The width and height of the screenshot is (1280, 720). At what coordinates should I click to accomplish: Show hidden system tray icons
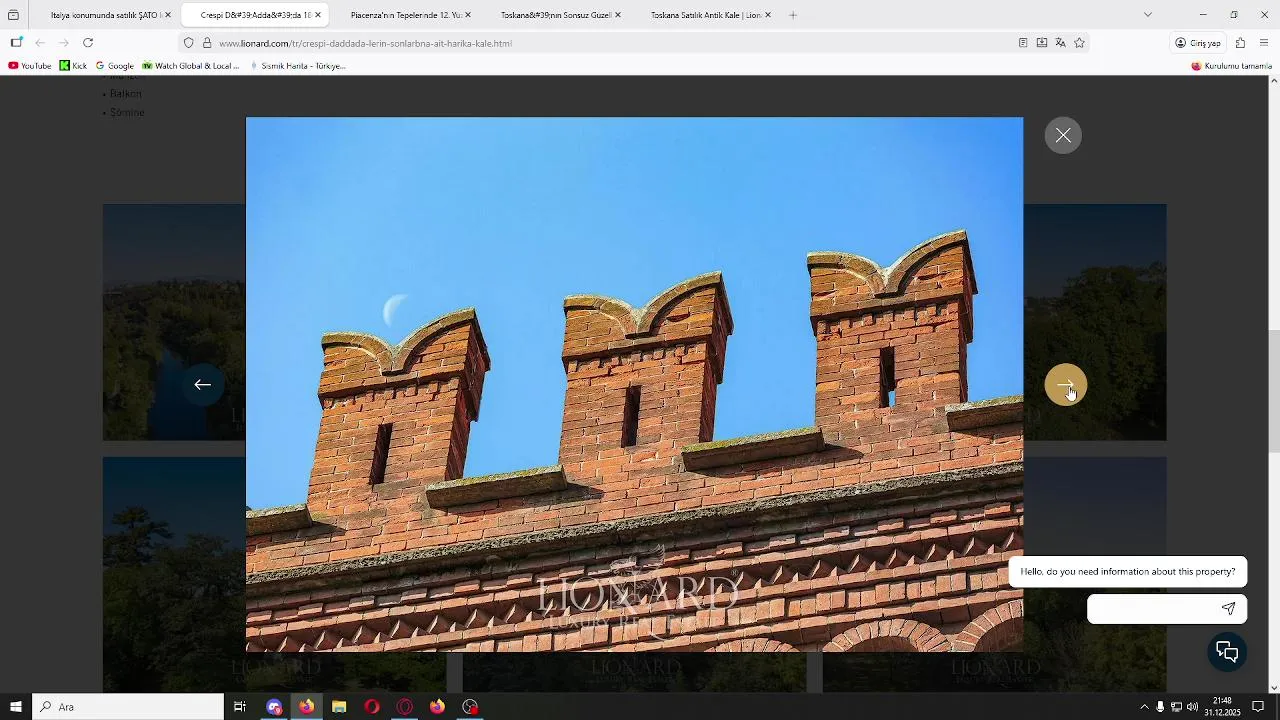pyautogui.click(x=1144, y=707)
